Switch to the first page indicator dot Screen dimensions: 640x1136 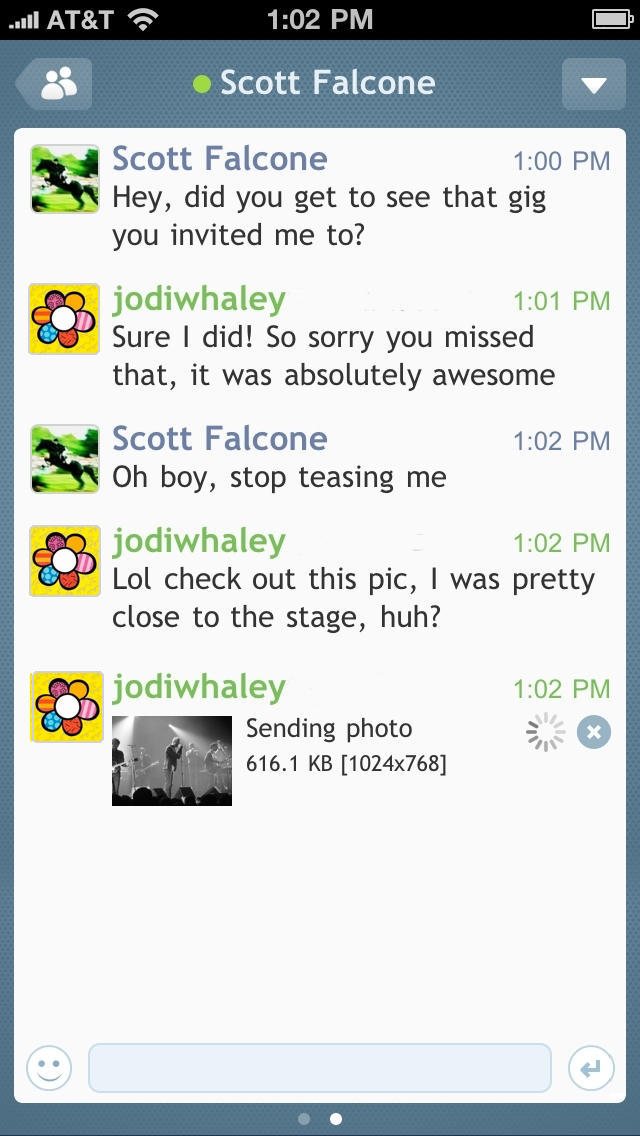(304, 1119)
